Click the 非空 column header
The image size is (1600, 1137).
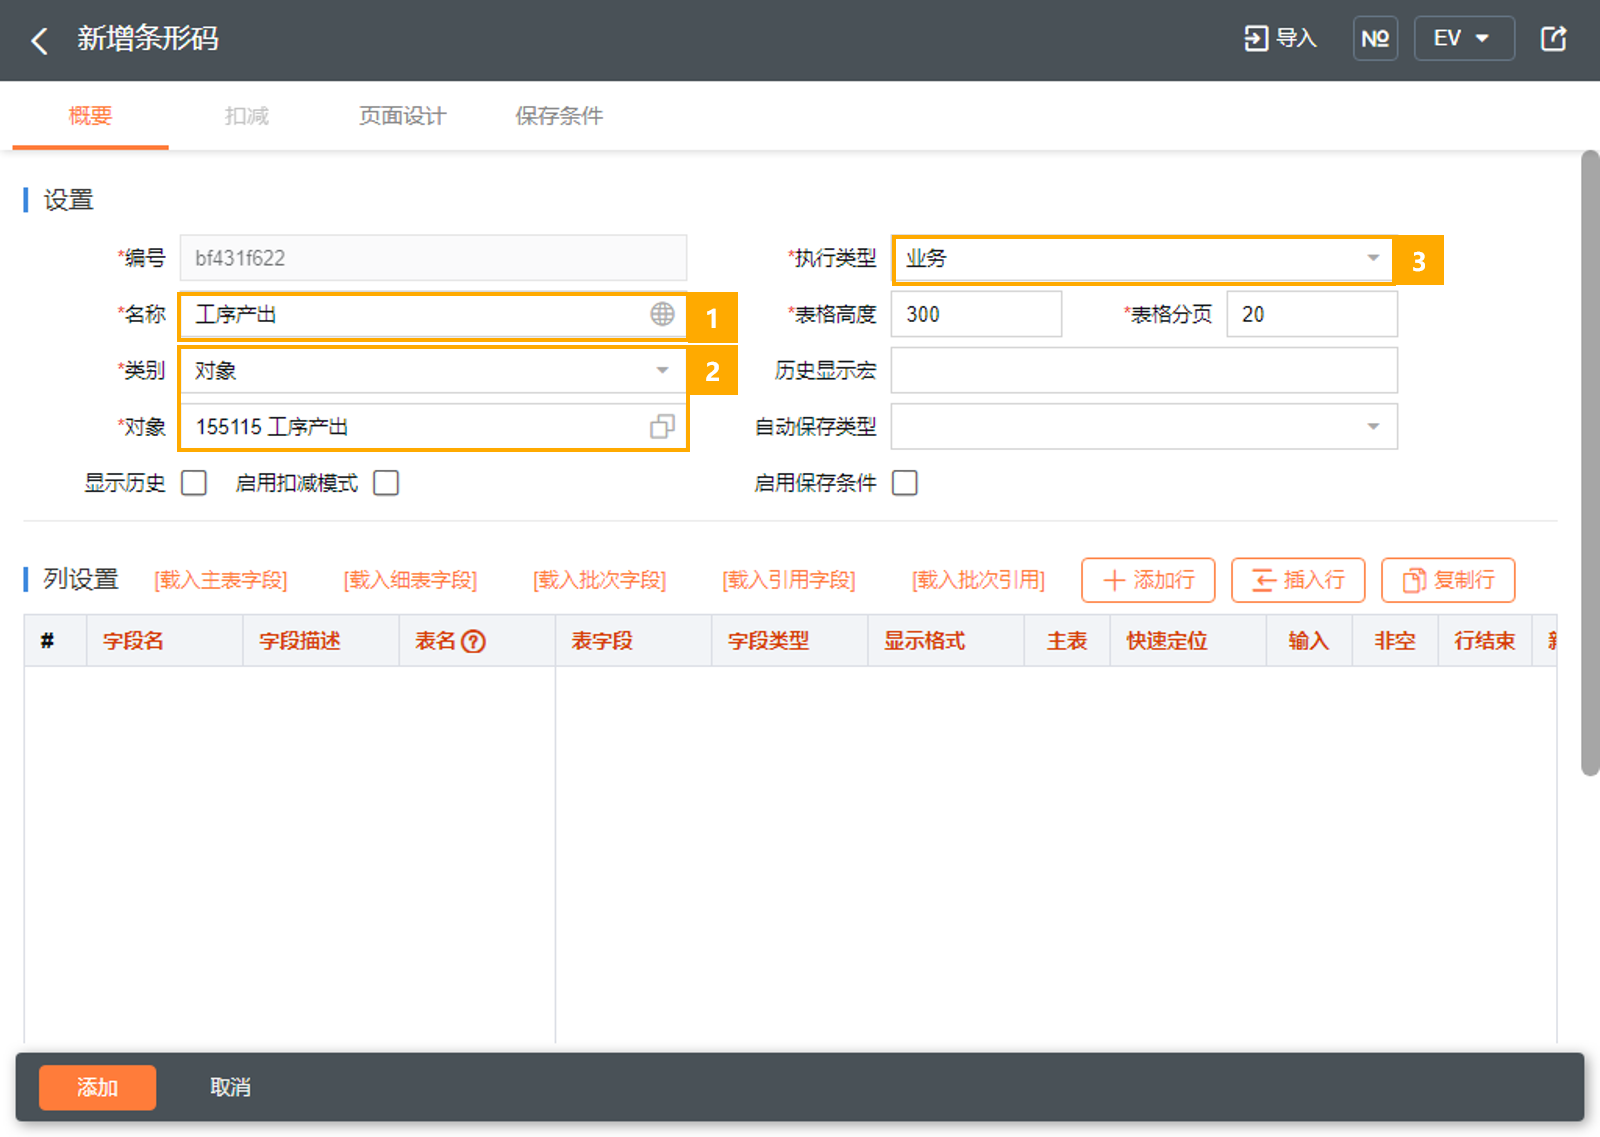pos(1395,641)
